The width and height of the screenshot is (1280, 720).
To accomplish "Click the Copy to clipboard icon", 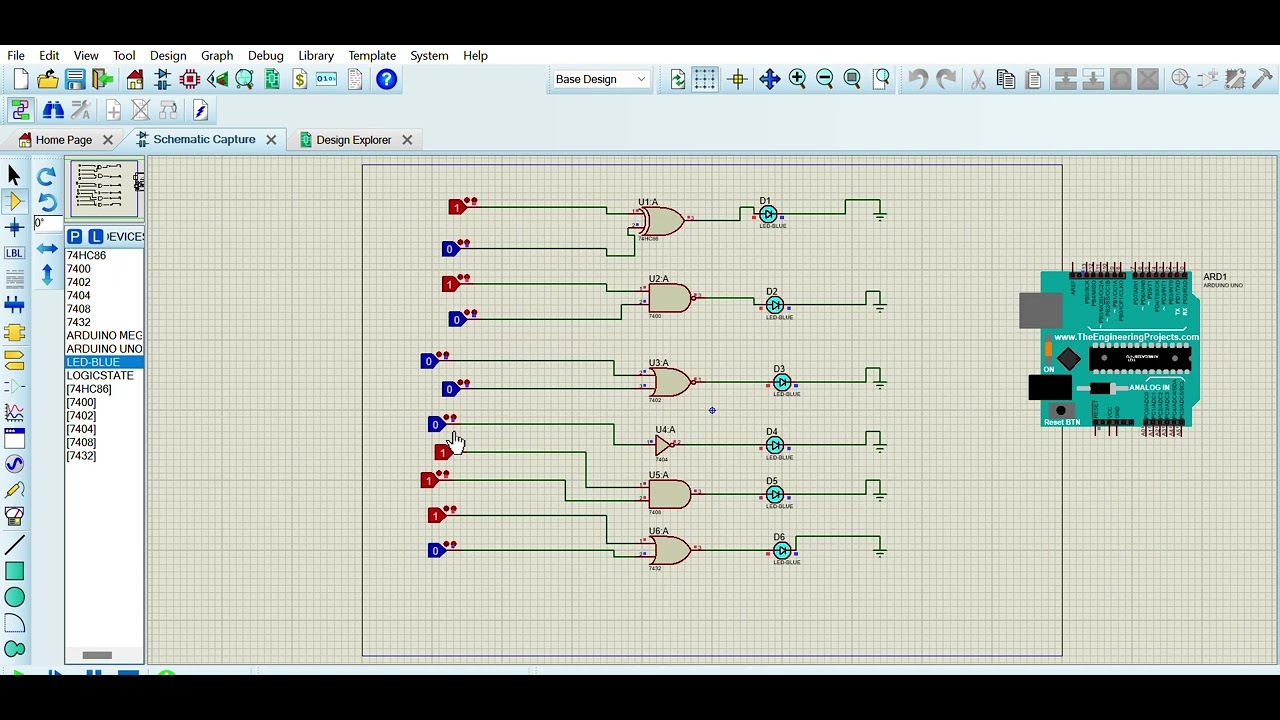I will click(1006, 79).
